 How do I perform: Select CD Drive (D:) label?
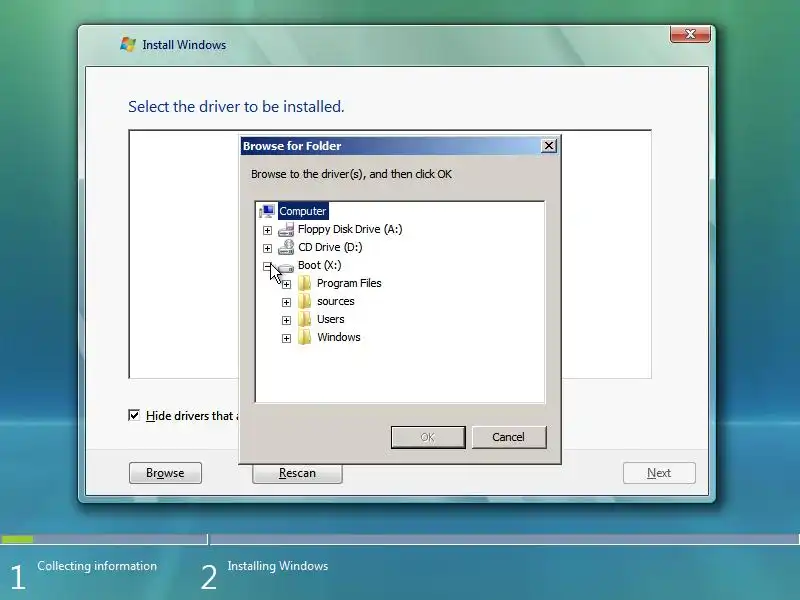click(330, 247)
